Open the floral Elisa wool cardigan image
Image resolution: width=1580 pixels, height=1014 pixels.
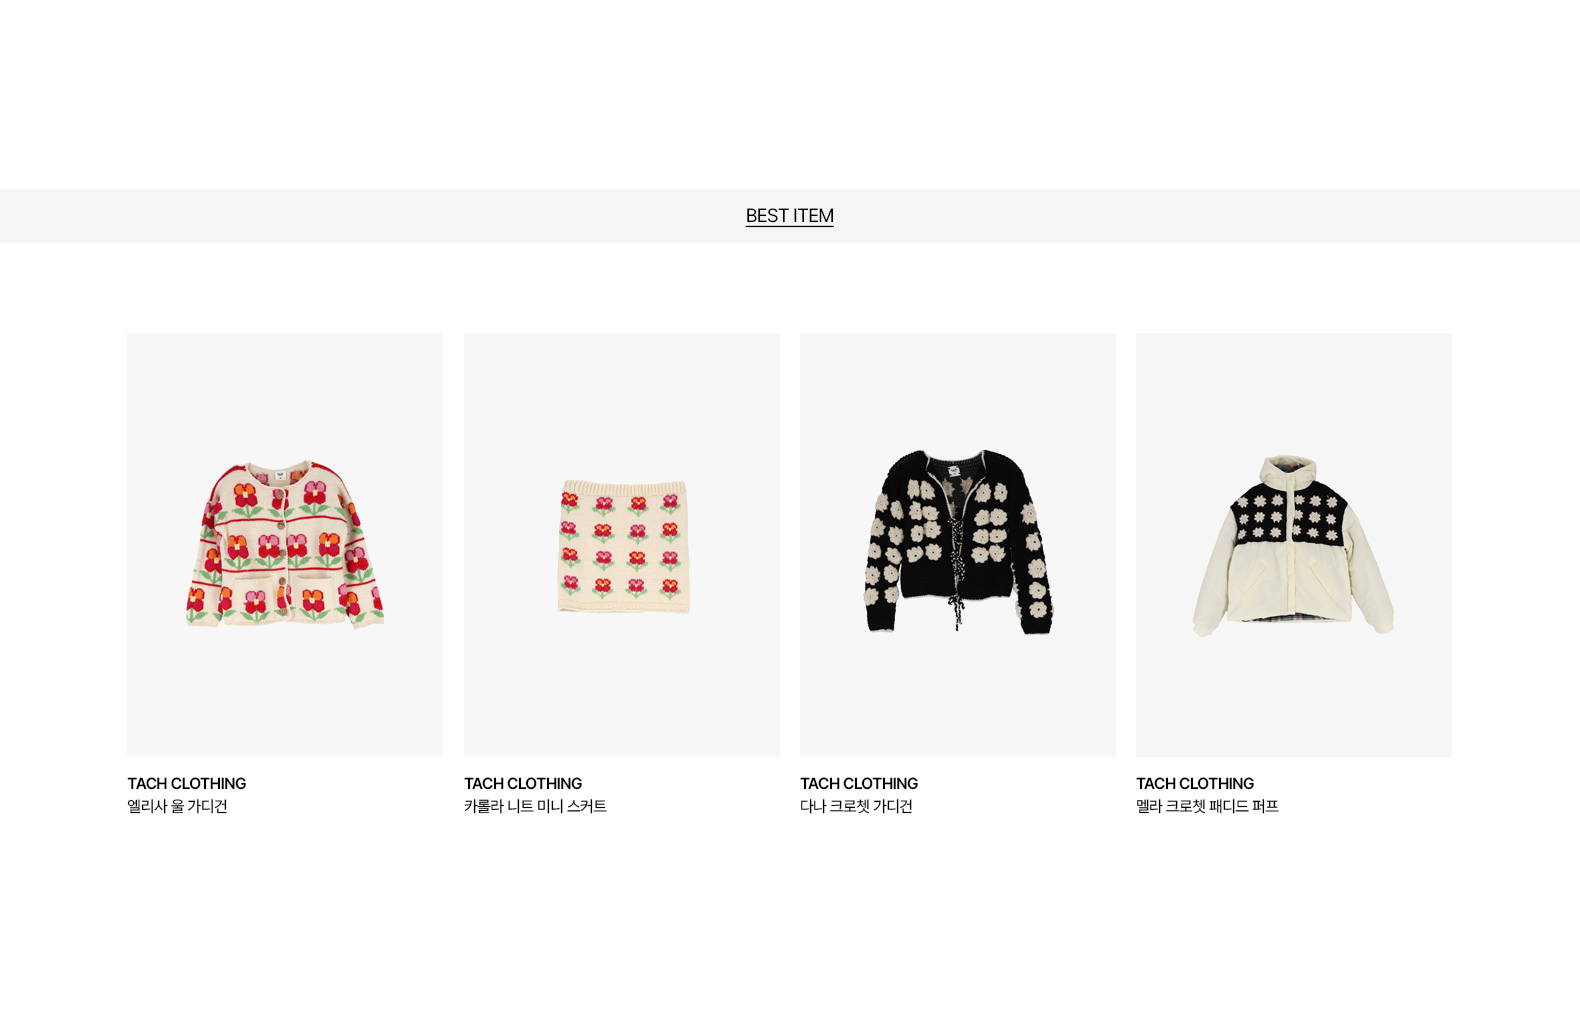285,545
